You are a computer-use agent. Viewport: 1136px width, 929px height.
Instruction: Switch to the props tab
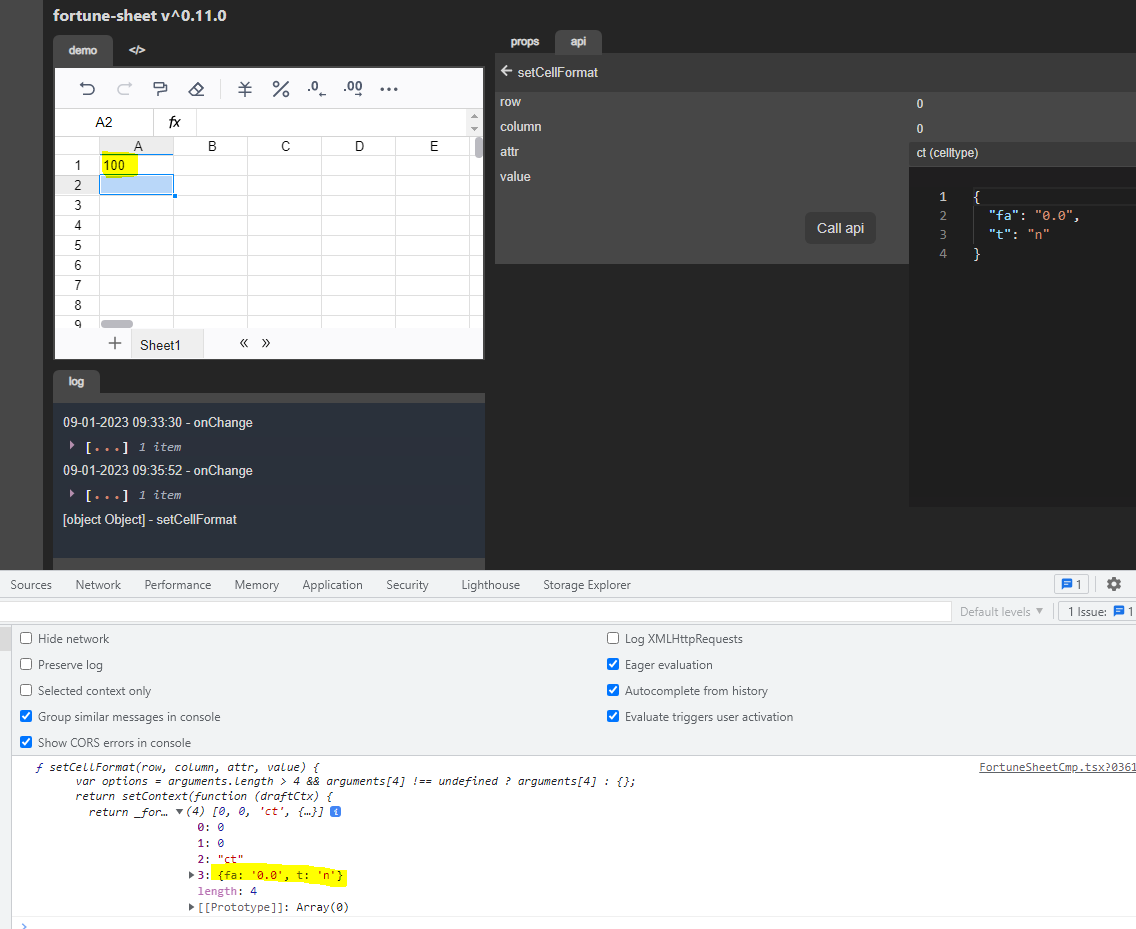[525, 41]
